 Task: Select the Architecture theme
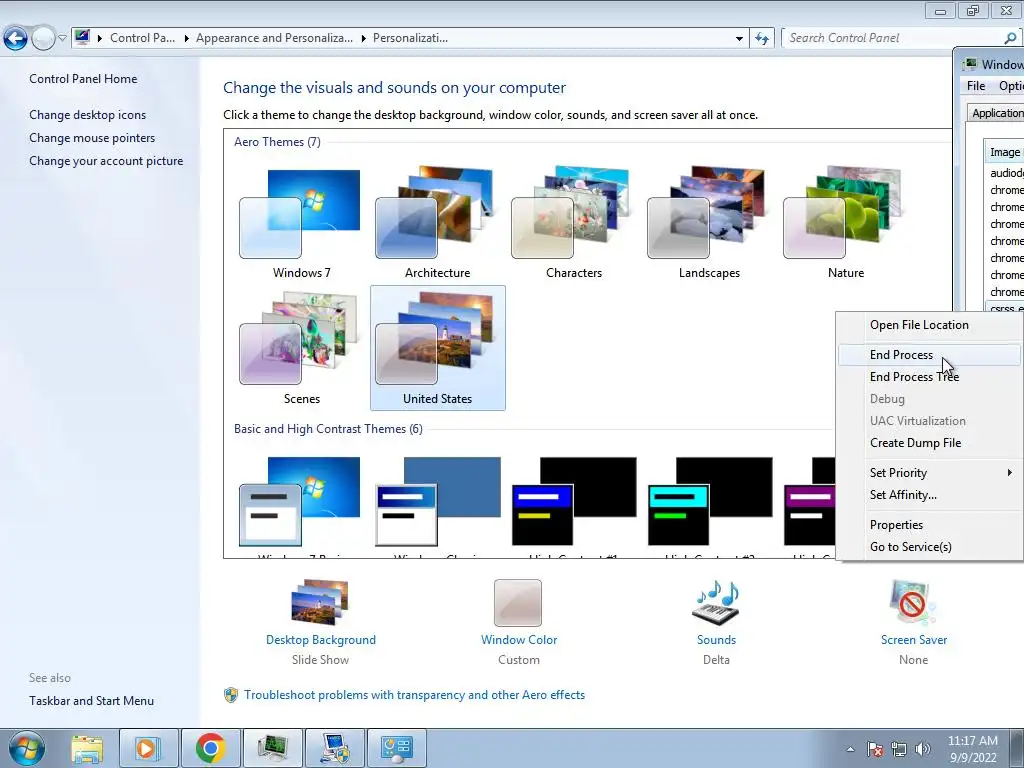coord(438,221)
